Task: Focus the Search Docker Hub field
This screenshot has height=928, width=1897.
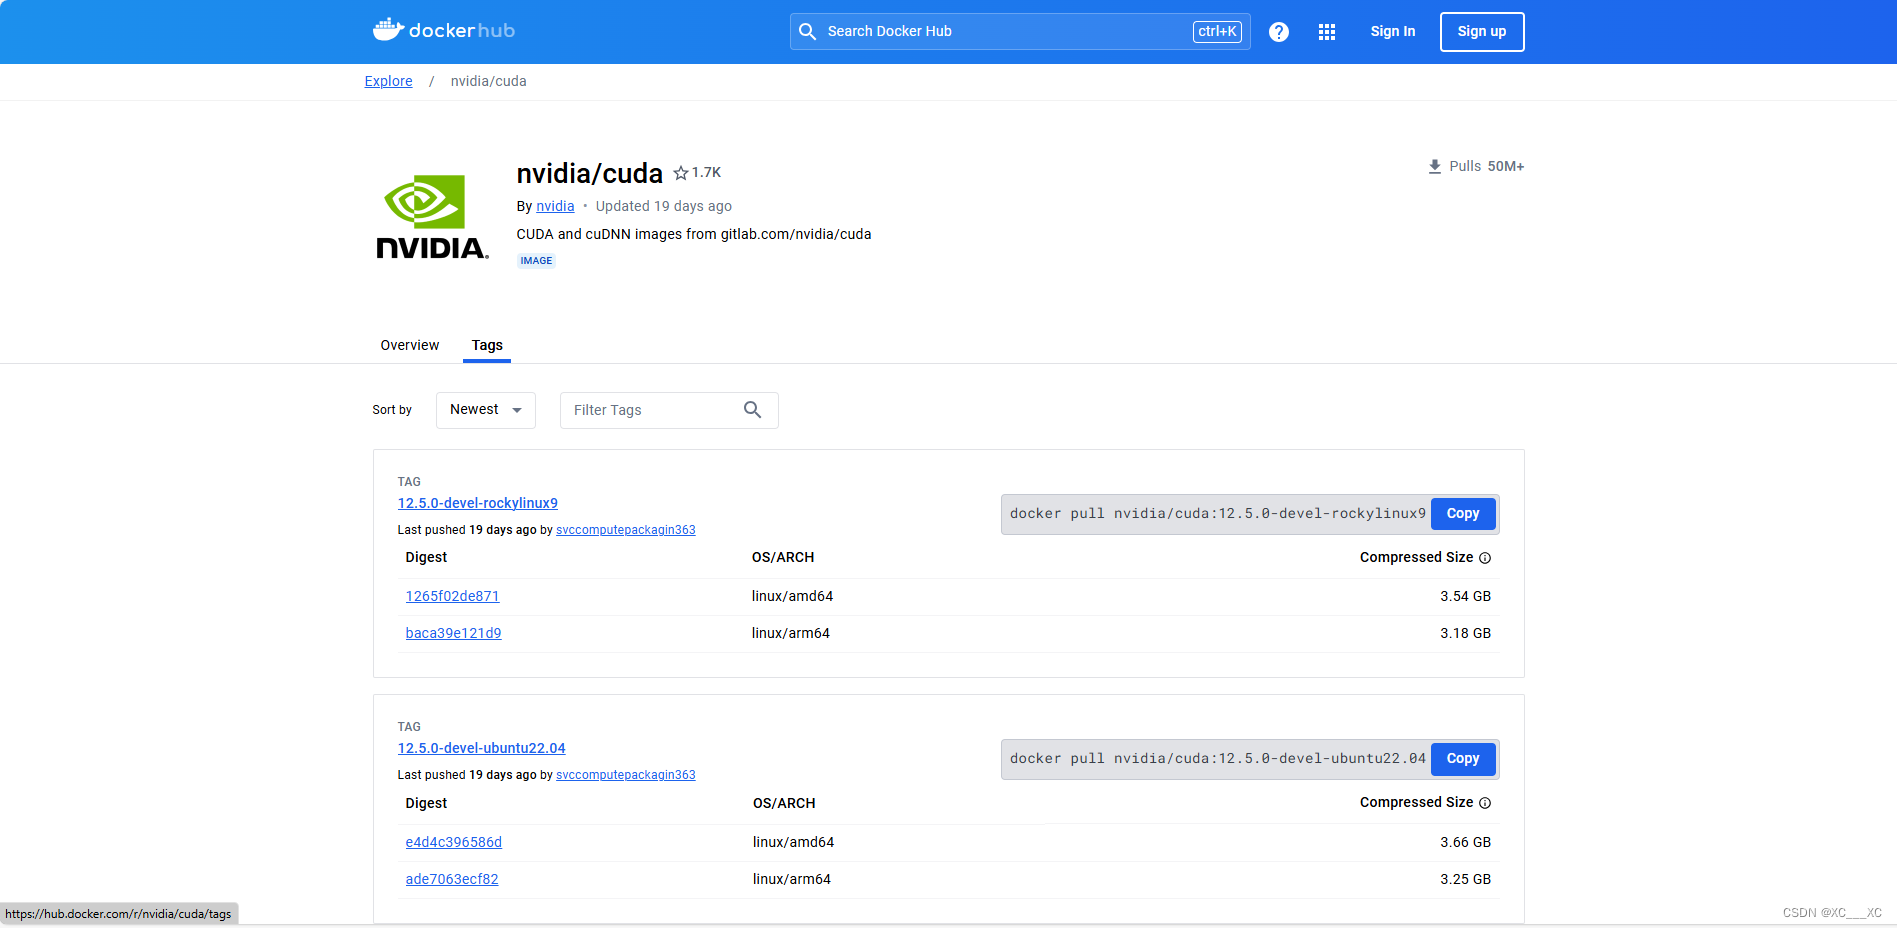Action: coord(1020,31)
